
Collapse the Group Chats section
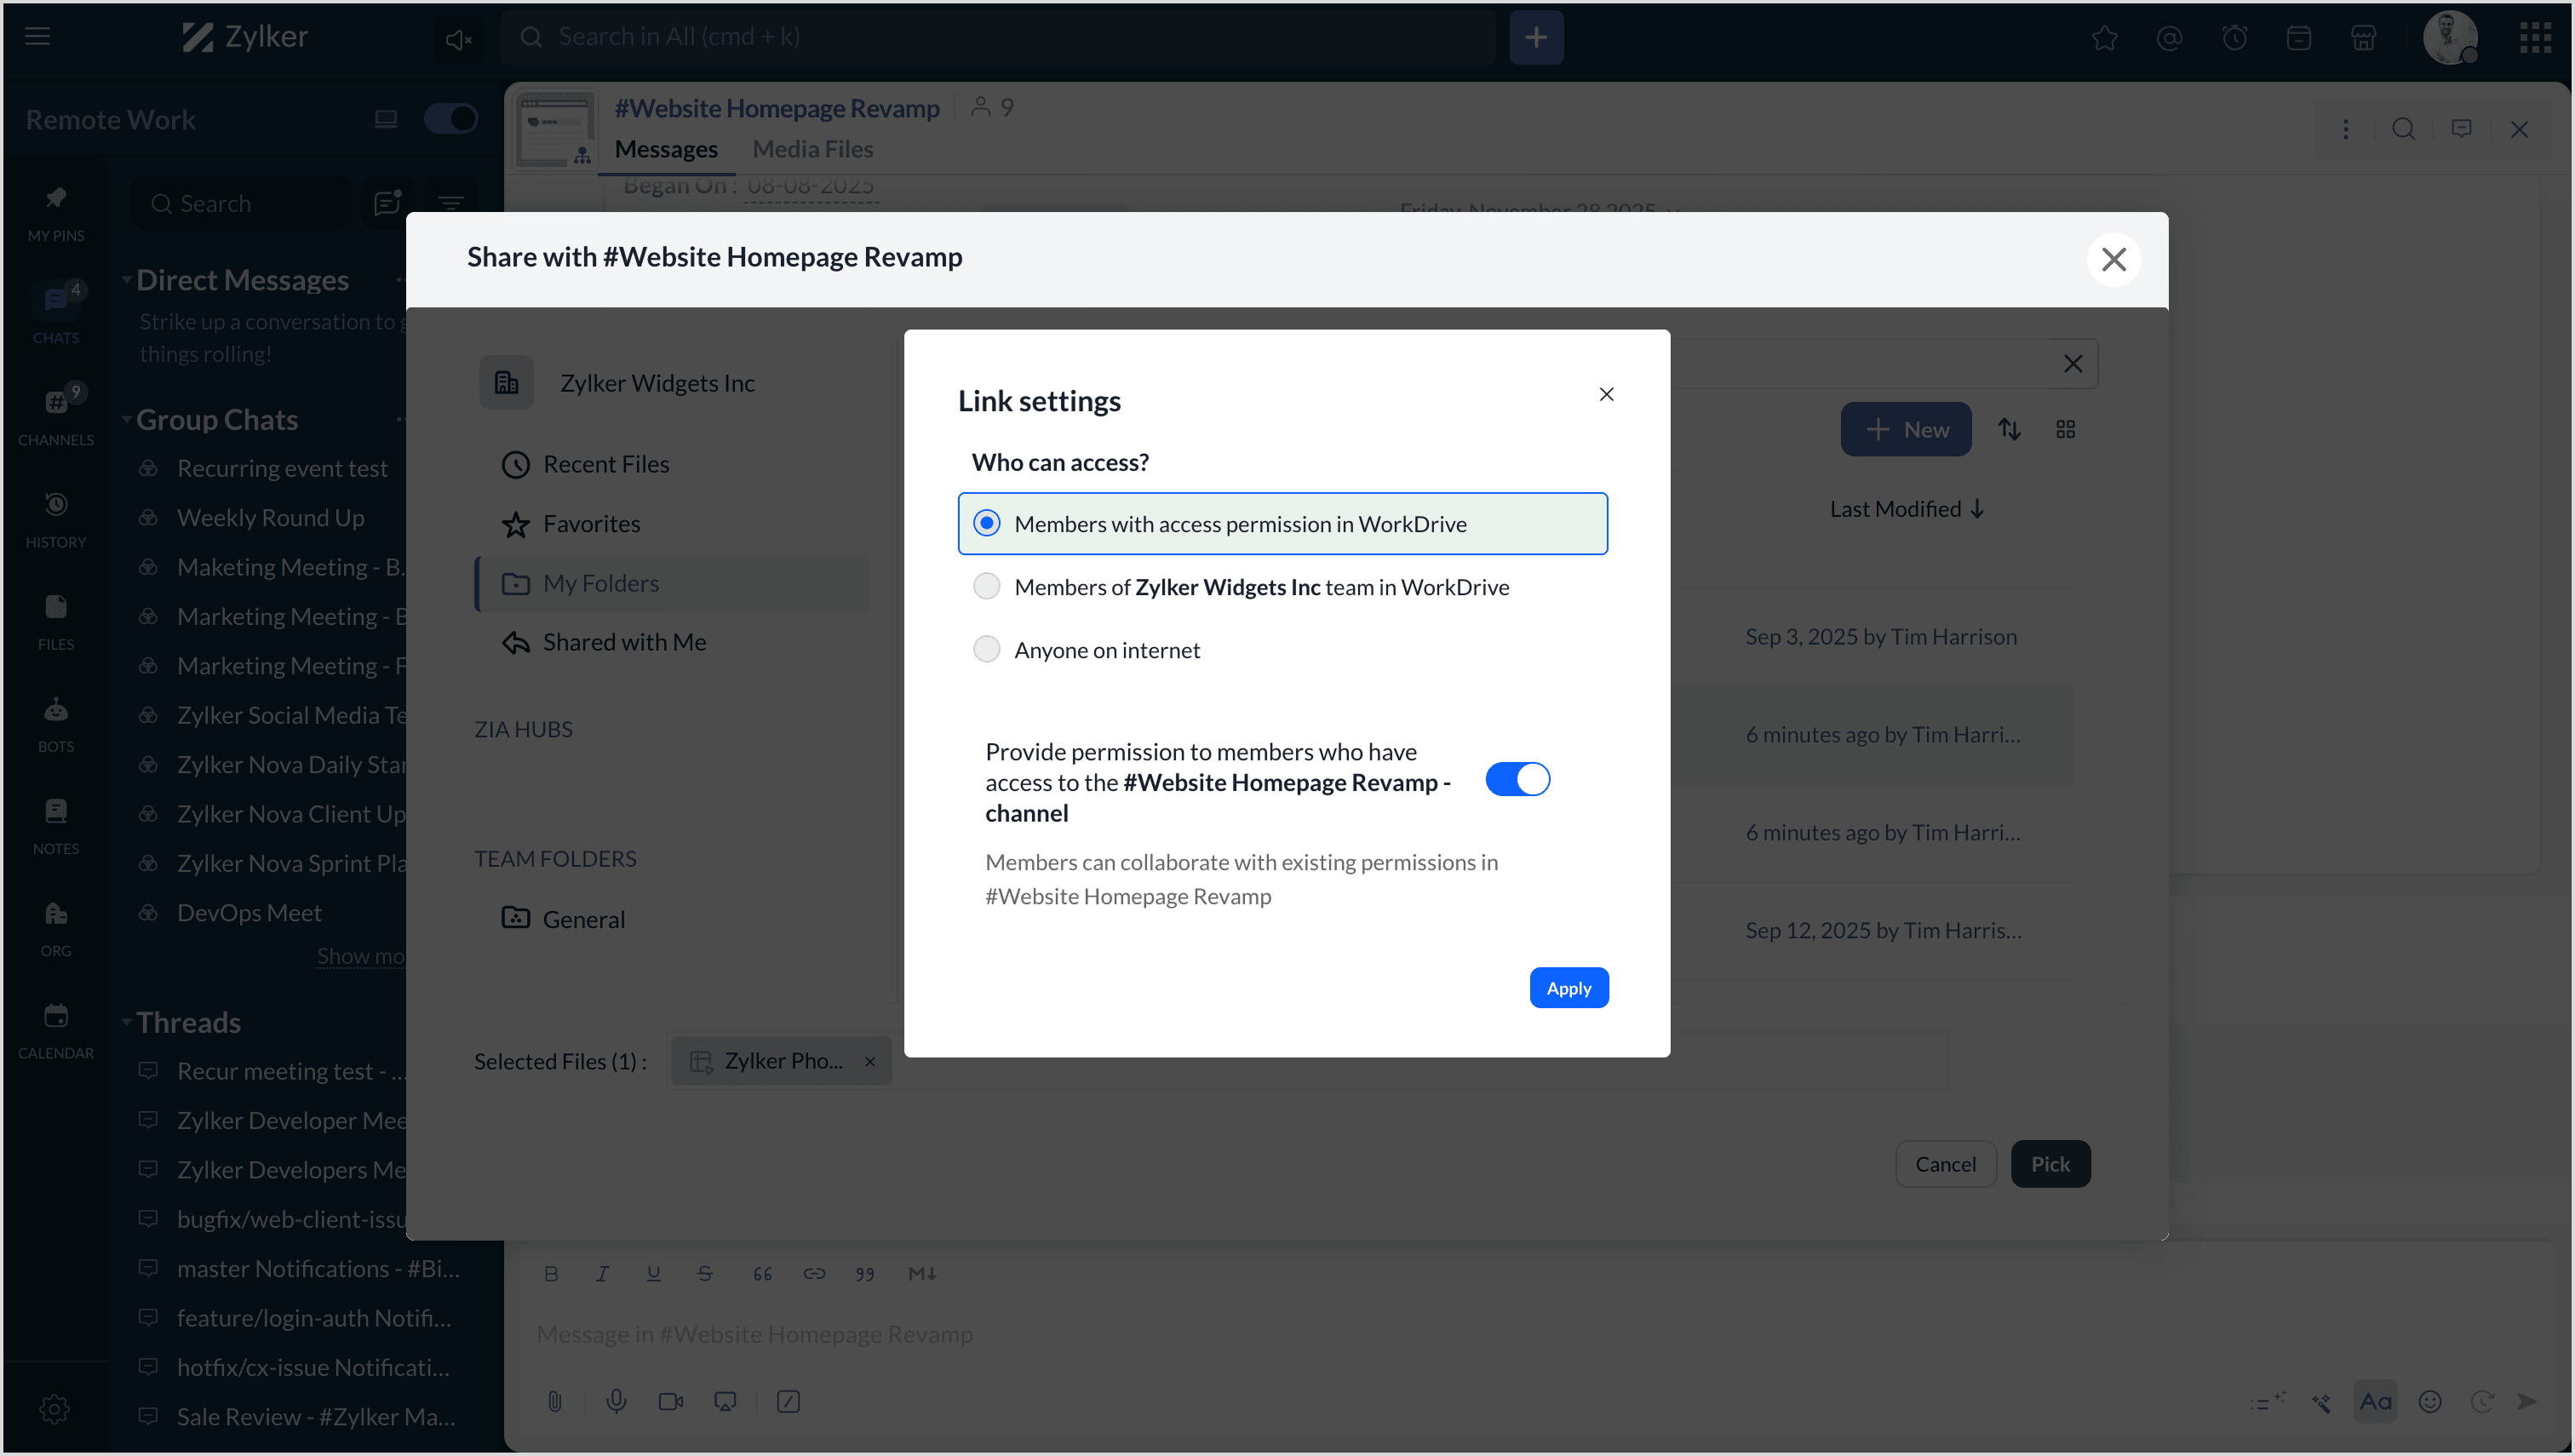coord(127,419)
